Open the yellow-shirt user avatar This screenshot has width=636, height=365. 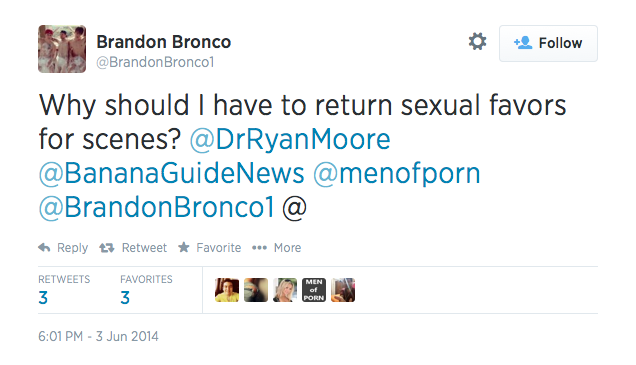pos(227,290)
